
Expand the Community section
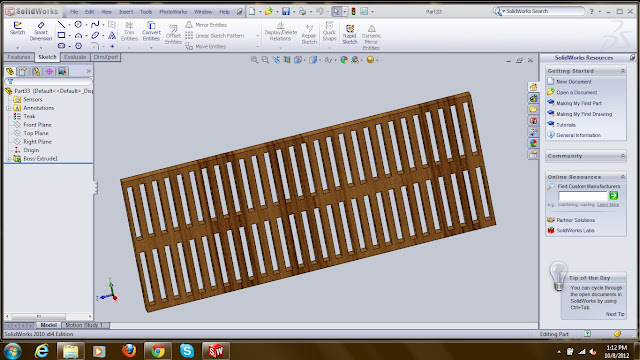pos(623,156)
